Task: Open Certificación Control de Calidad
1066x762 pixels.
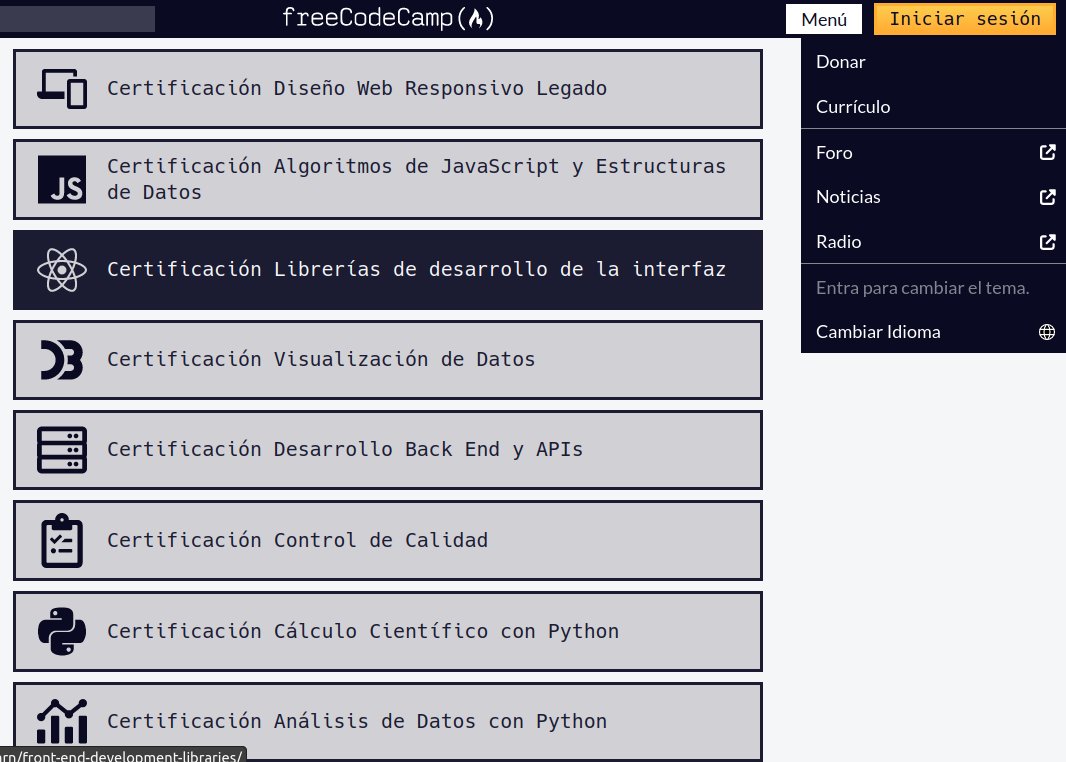Action: [388, 540]
